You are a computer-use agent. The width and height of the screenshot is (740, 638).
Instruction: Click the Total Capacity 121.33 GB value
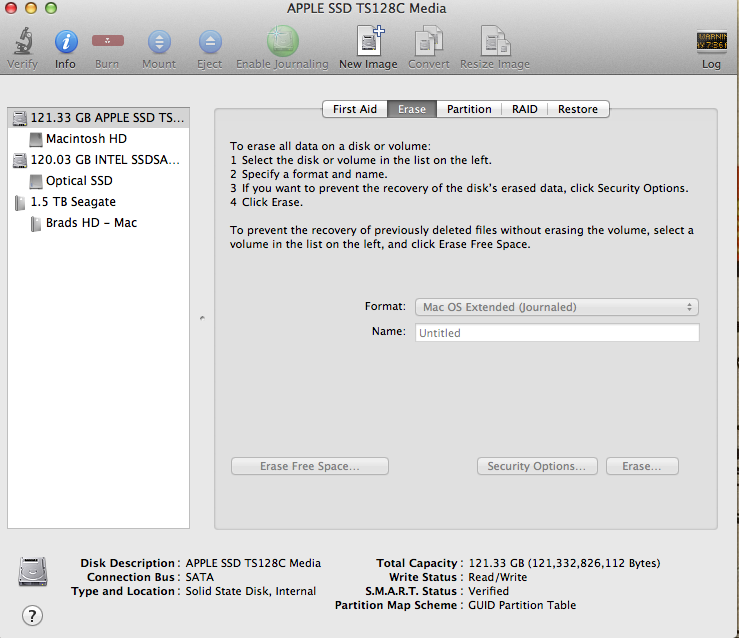coord(564,563)
